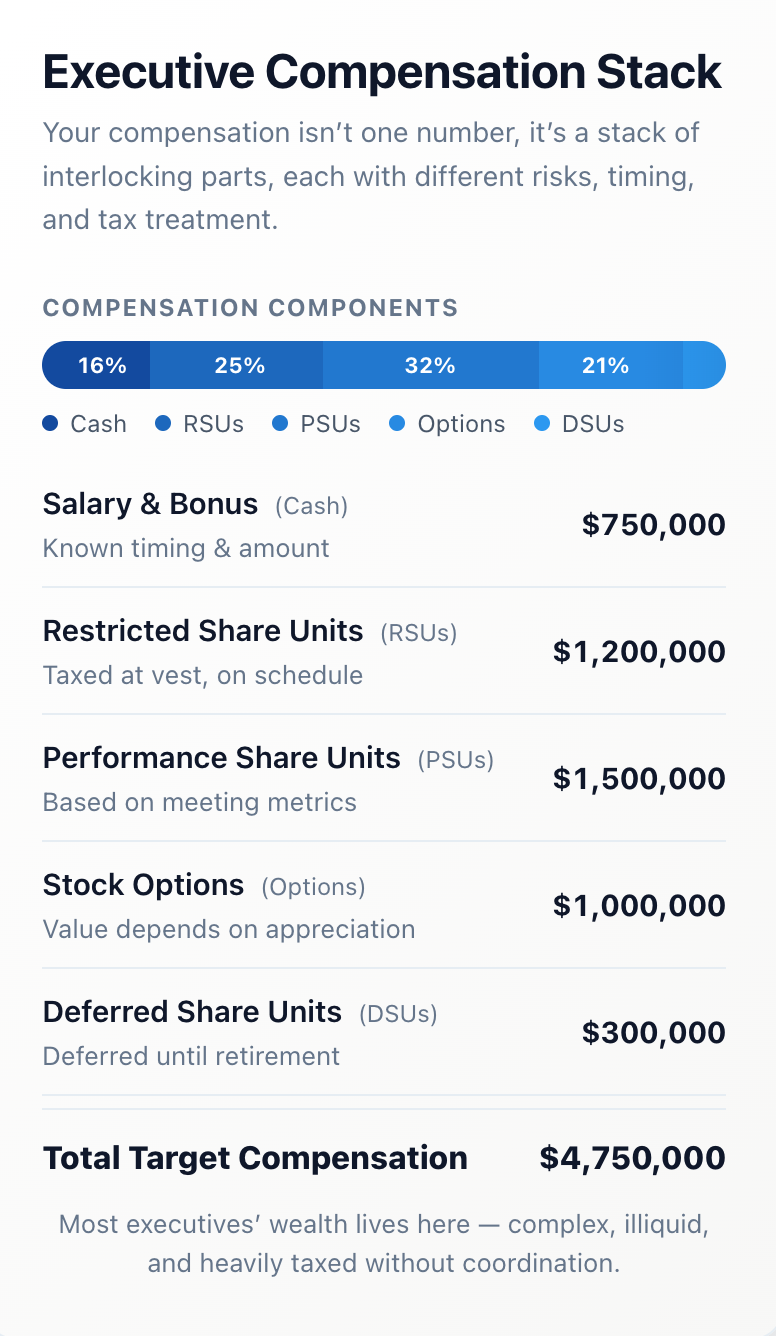Select the Performance Share Units title
The width and height of the screenshot is (776, 1336).
[x=222, y=758]
